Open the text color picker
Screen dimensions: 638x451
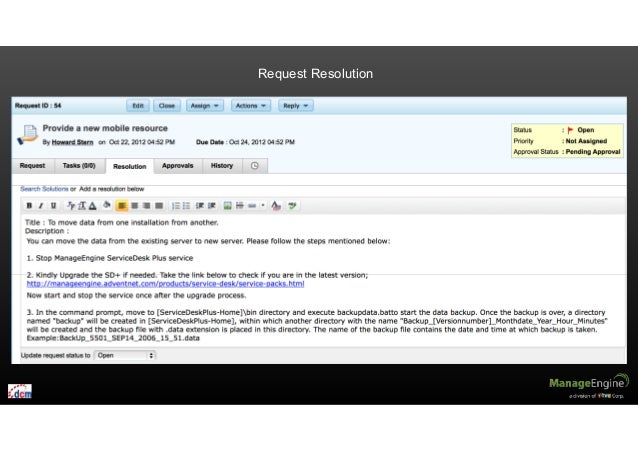pos(93,206)
